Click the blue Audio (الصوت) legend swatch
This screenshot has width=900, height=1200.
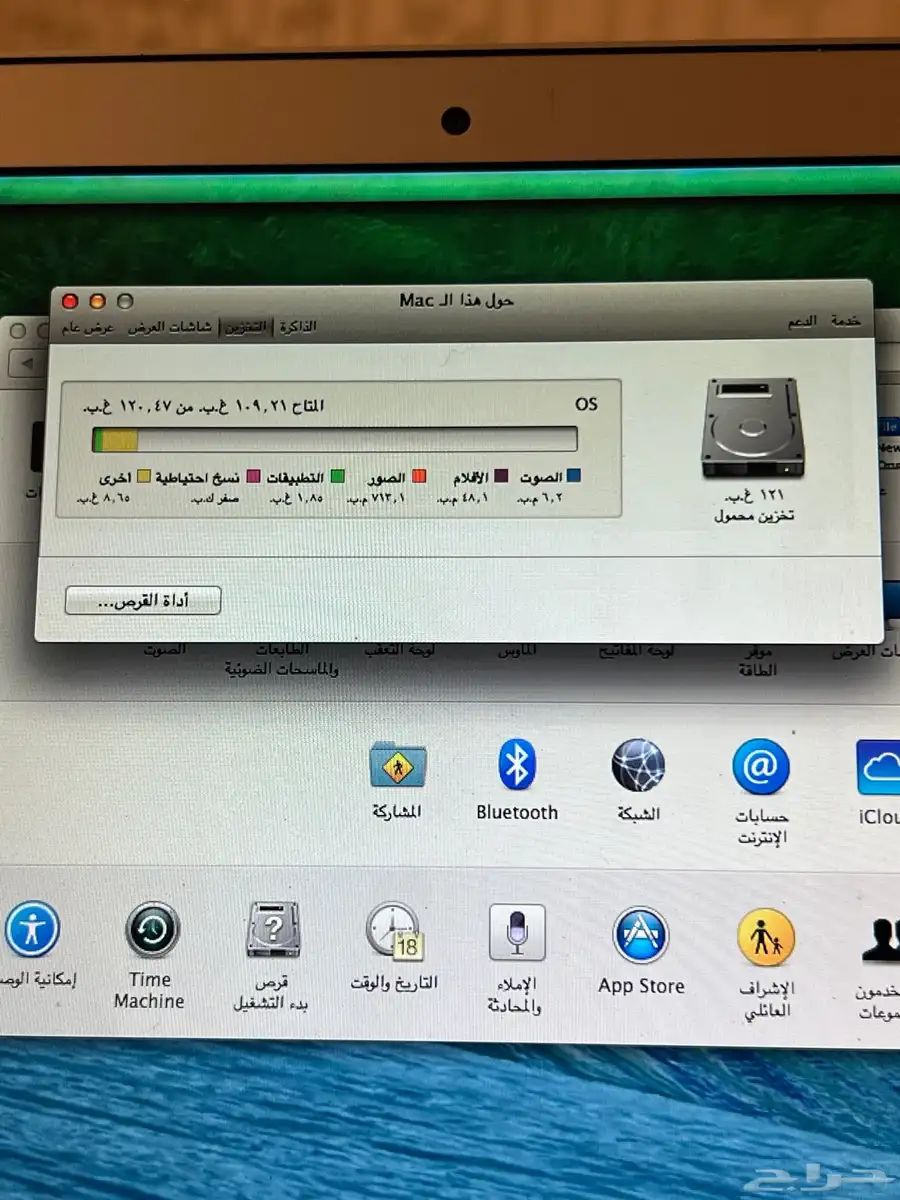574,477
